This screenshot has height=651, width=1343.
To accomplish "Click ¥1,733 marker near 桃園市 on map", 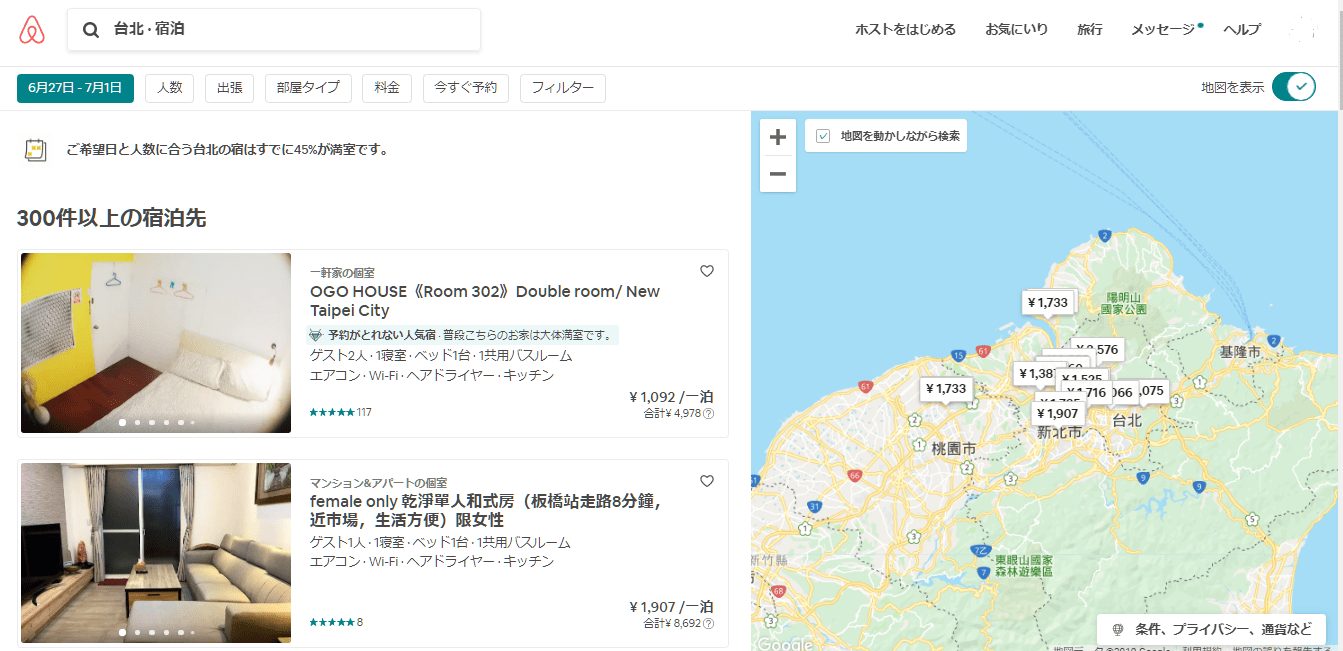I will pos(946,389).
